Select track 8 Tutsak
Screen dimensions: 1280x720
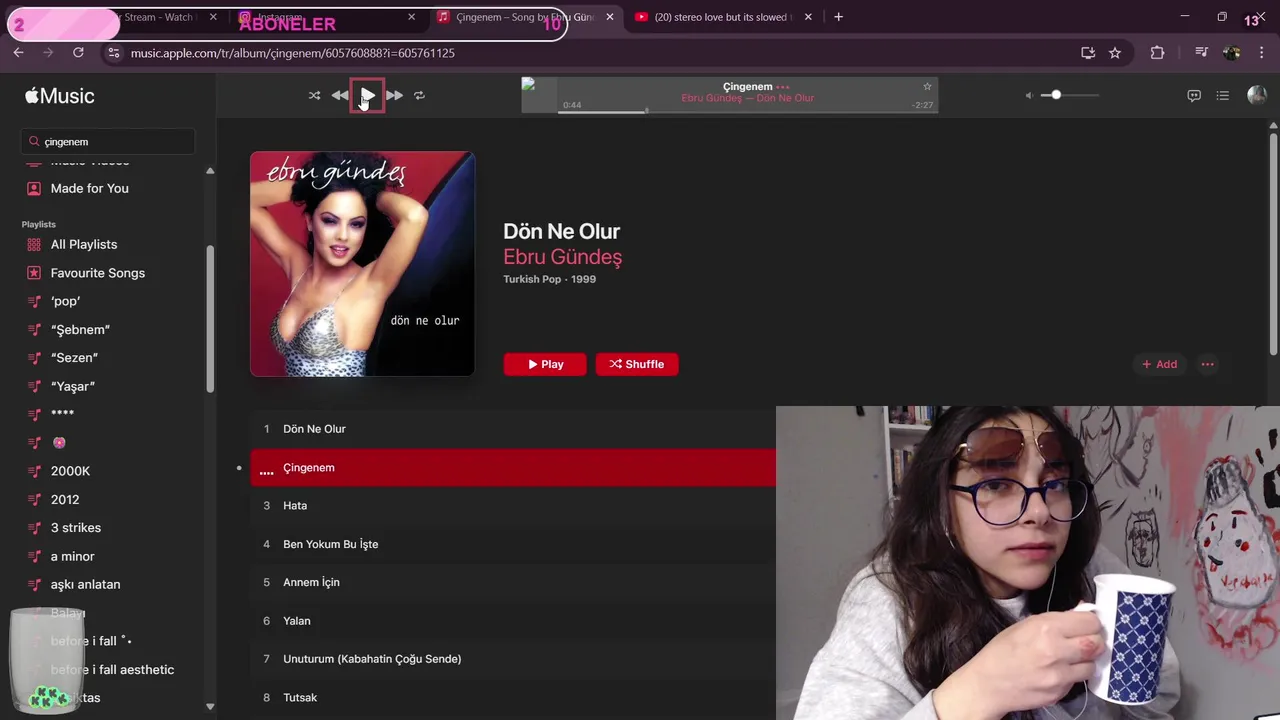point(513,697)
